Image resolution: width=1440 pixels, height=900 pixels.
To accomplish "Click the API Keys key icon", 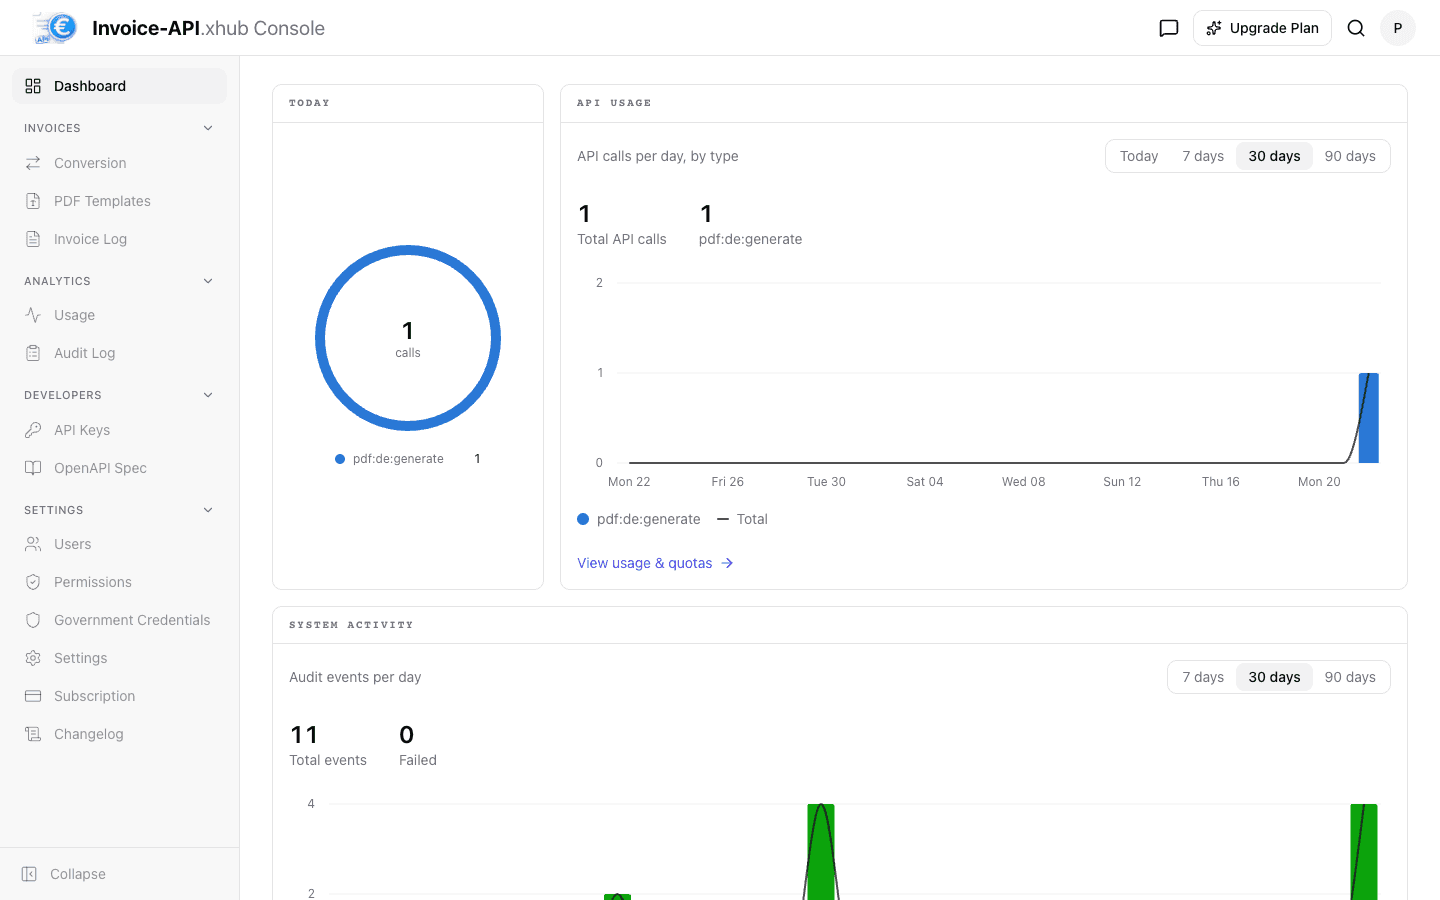I will (33, 430).
